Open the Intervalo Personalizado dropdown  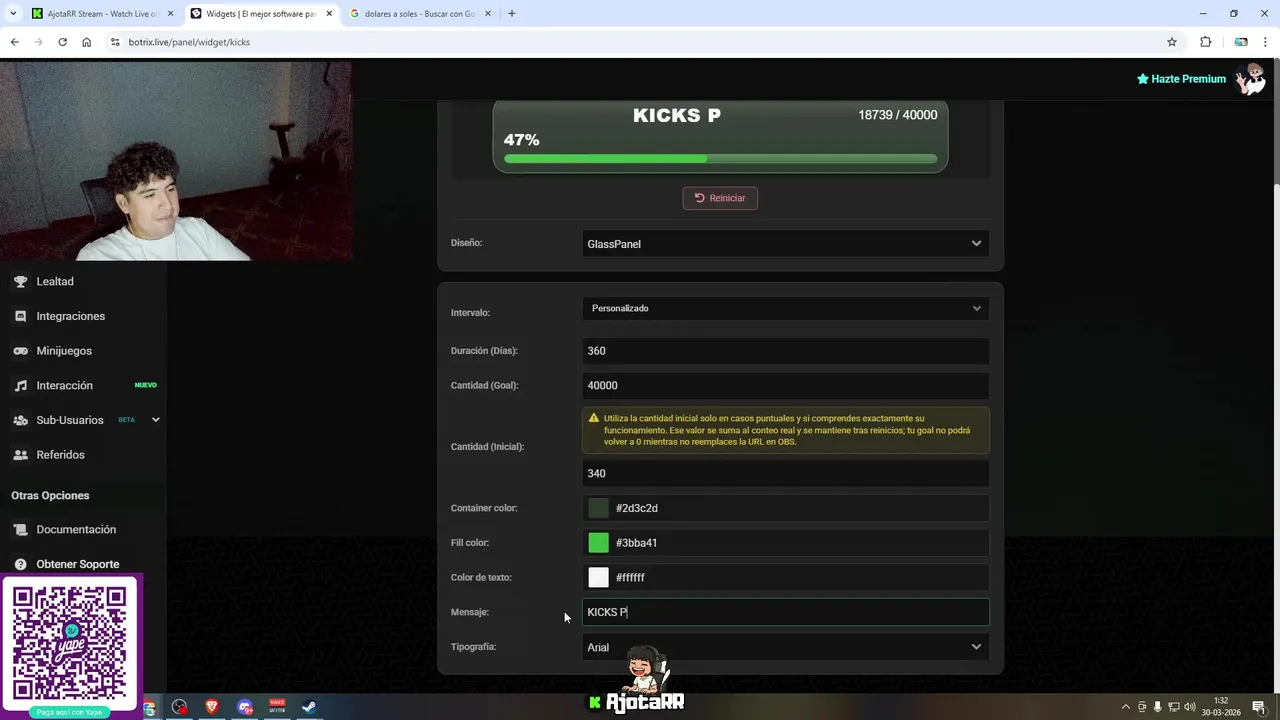[785, 308]
